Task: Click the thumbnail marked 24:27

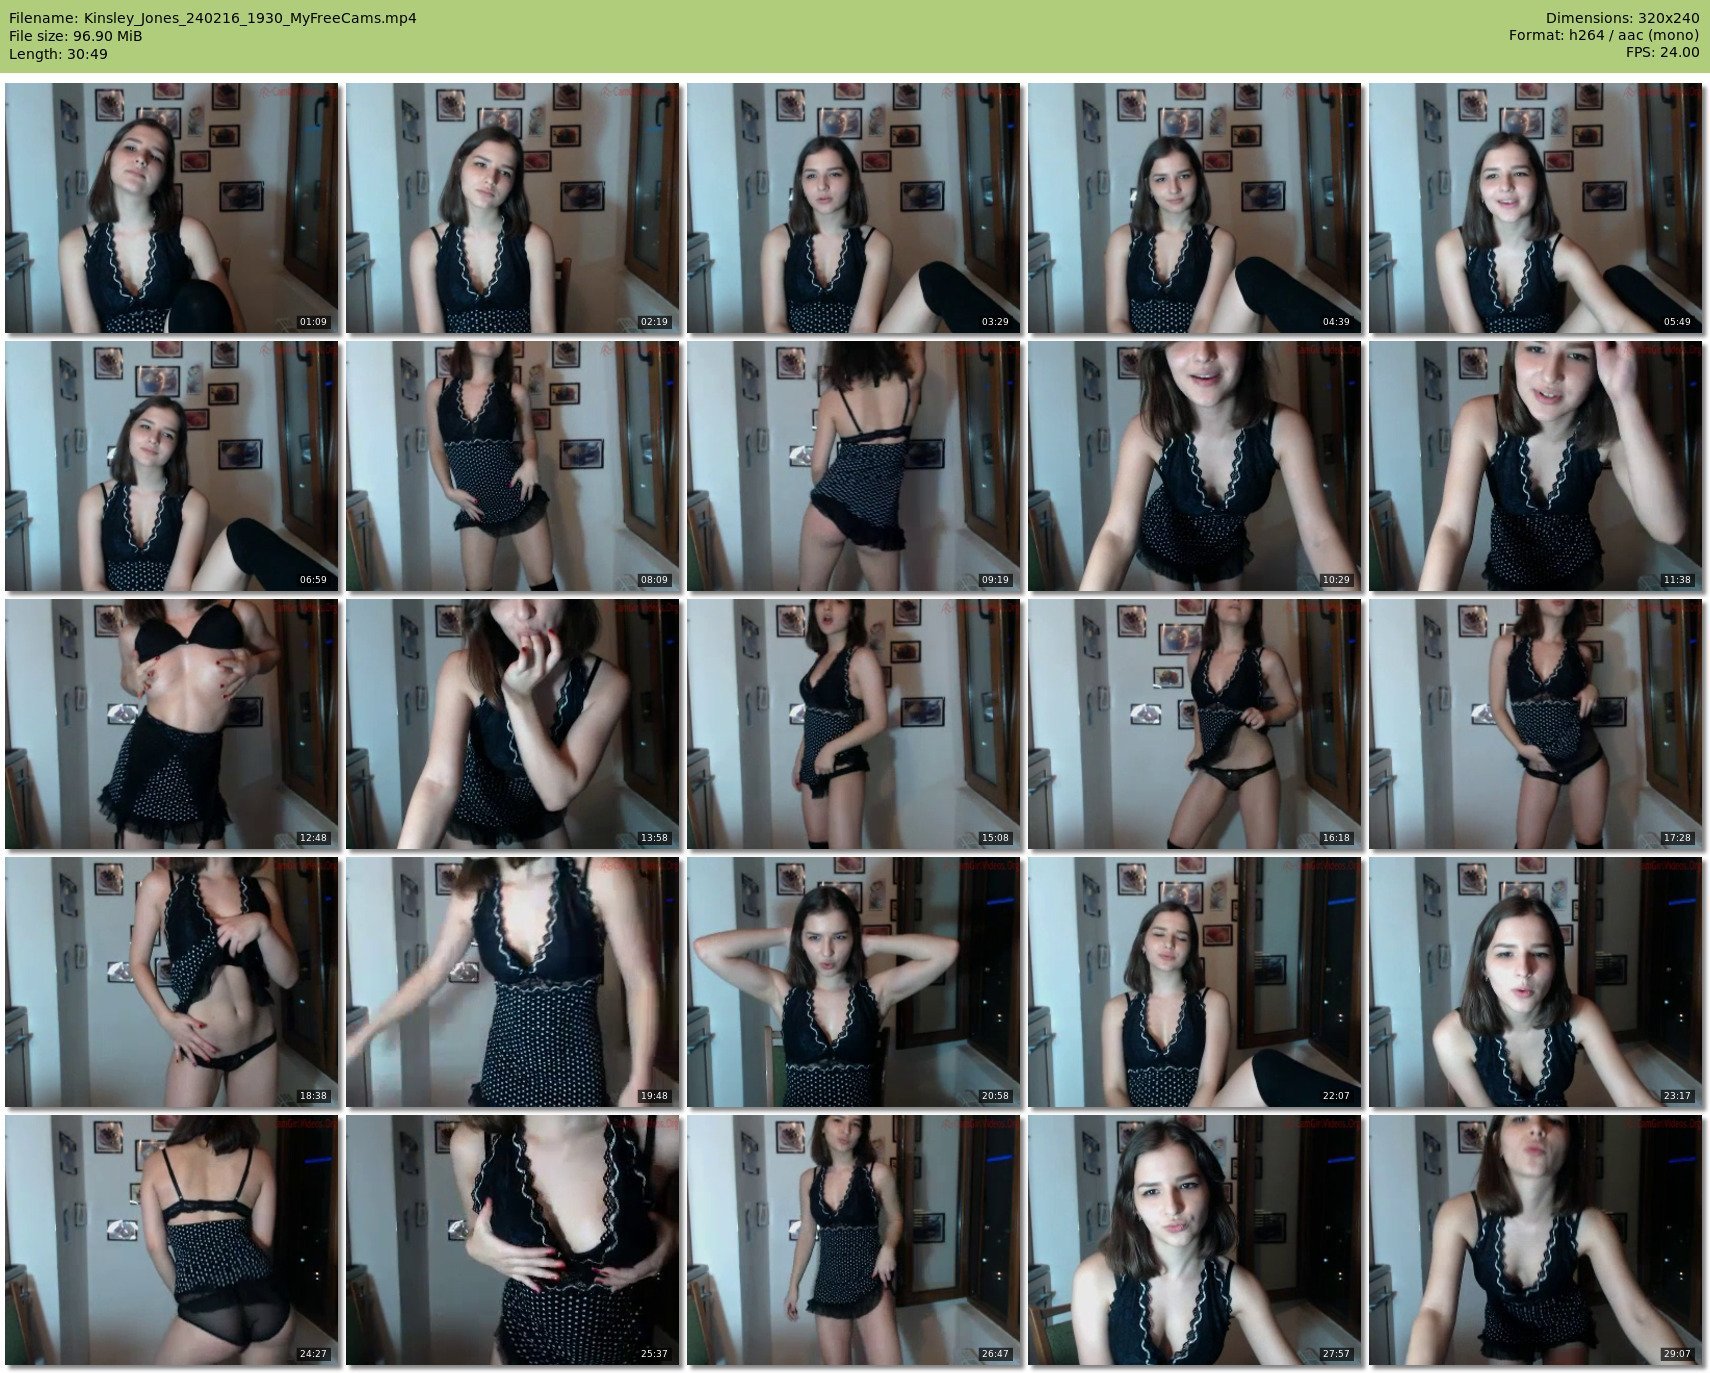Action: point(172,1240)
